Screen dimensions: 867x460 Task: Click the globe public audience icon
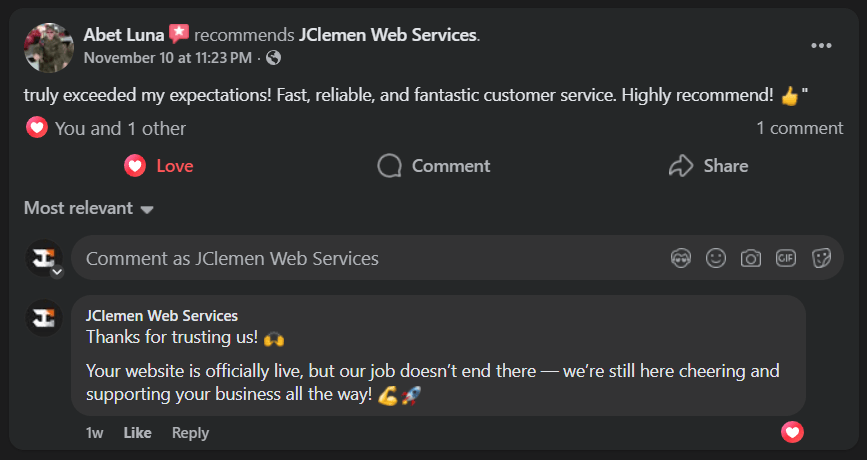(274, 58)
